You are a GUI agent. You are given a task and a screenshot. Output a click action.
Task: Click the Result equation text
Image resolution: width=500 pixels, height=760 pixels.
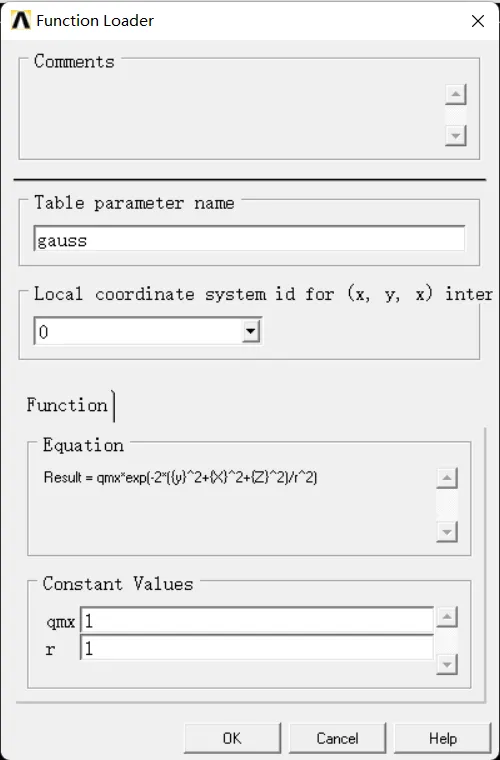180,478
